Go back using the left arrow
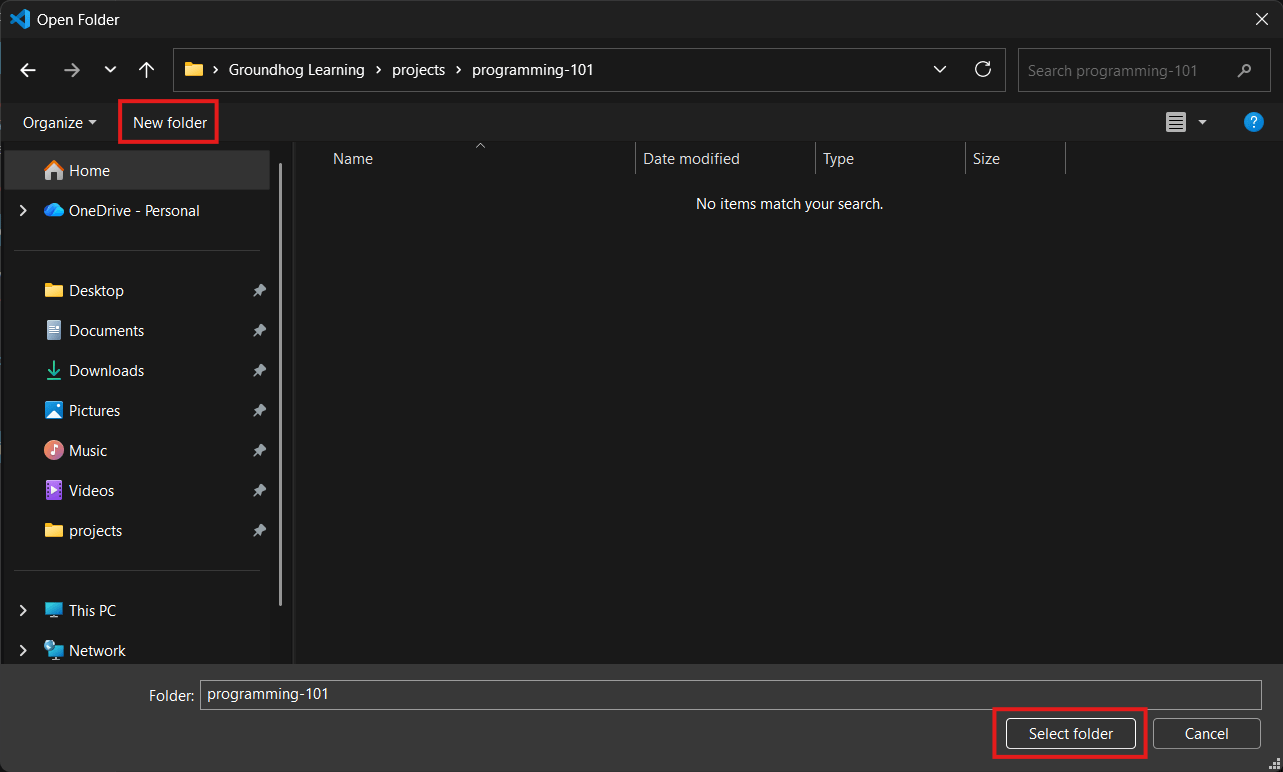 (x=28, y=70)
